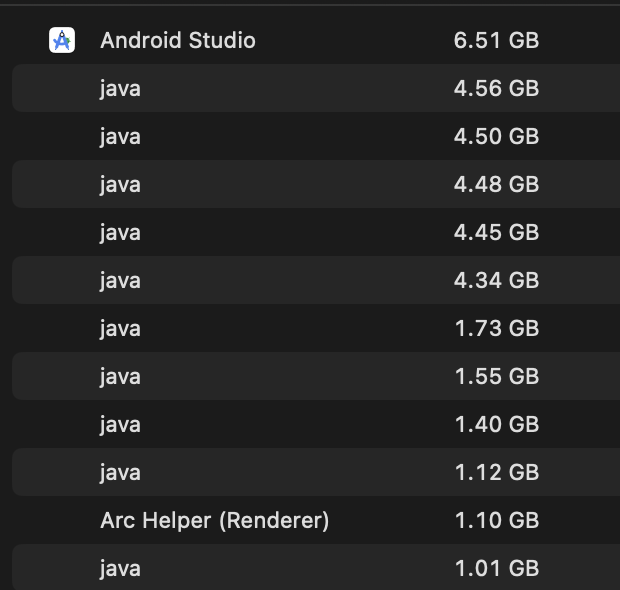Click the 1.55 GB memory value

tap(497, 376)
